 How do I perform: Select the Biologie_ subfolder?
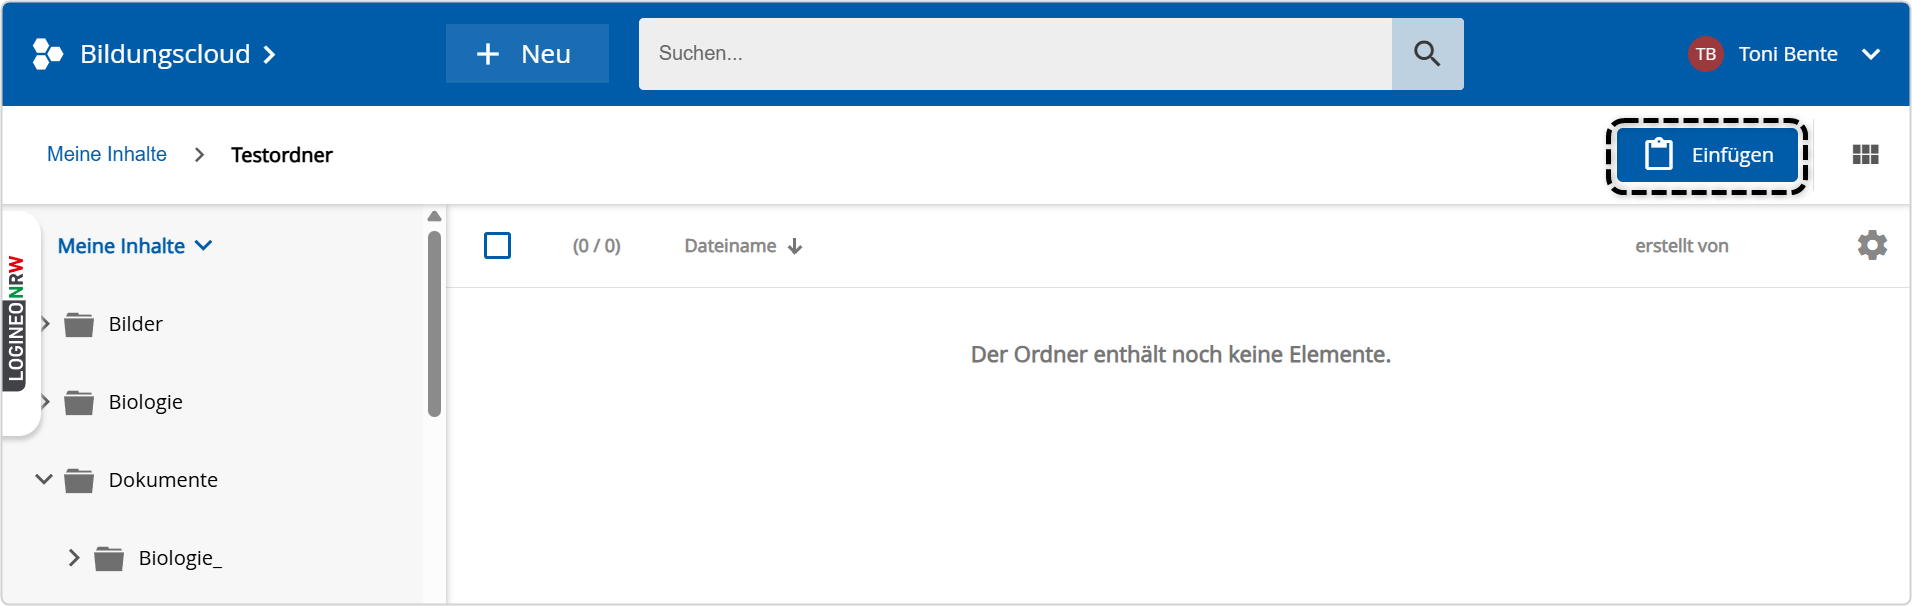click(180, 558)
